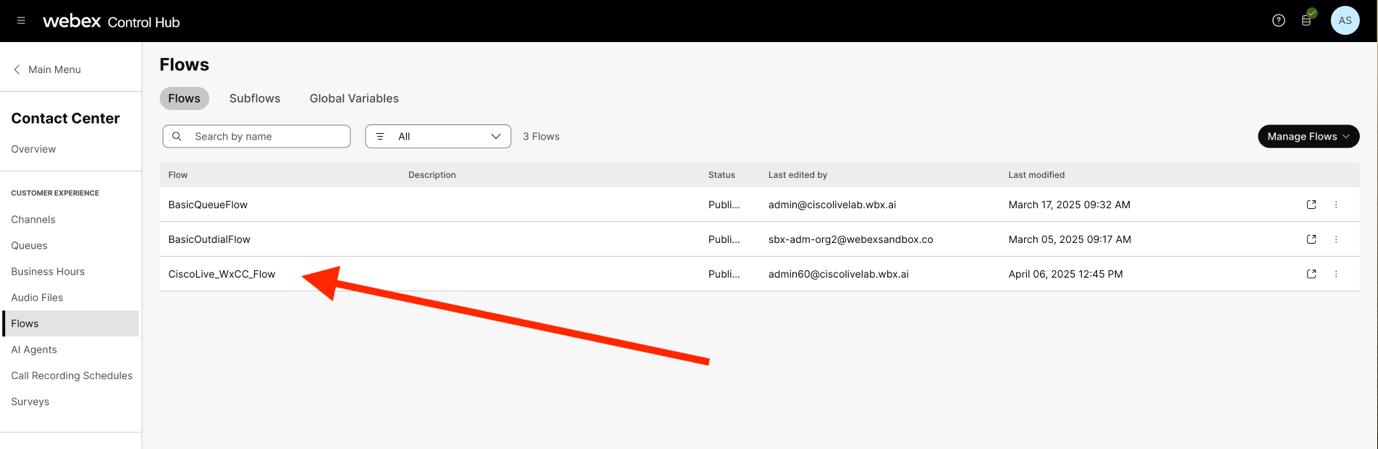
Task: Open the tasks clipboard icon in header
Action: pos(1307,21)
